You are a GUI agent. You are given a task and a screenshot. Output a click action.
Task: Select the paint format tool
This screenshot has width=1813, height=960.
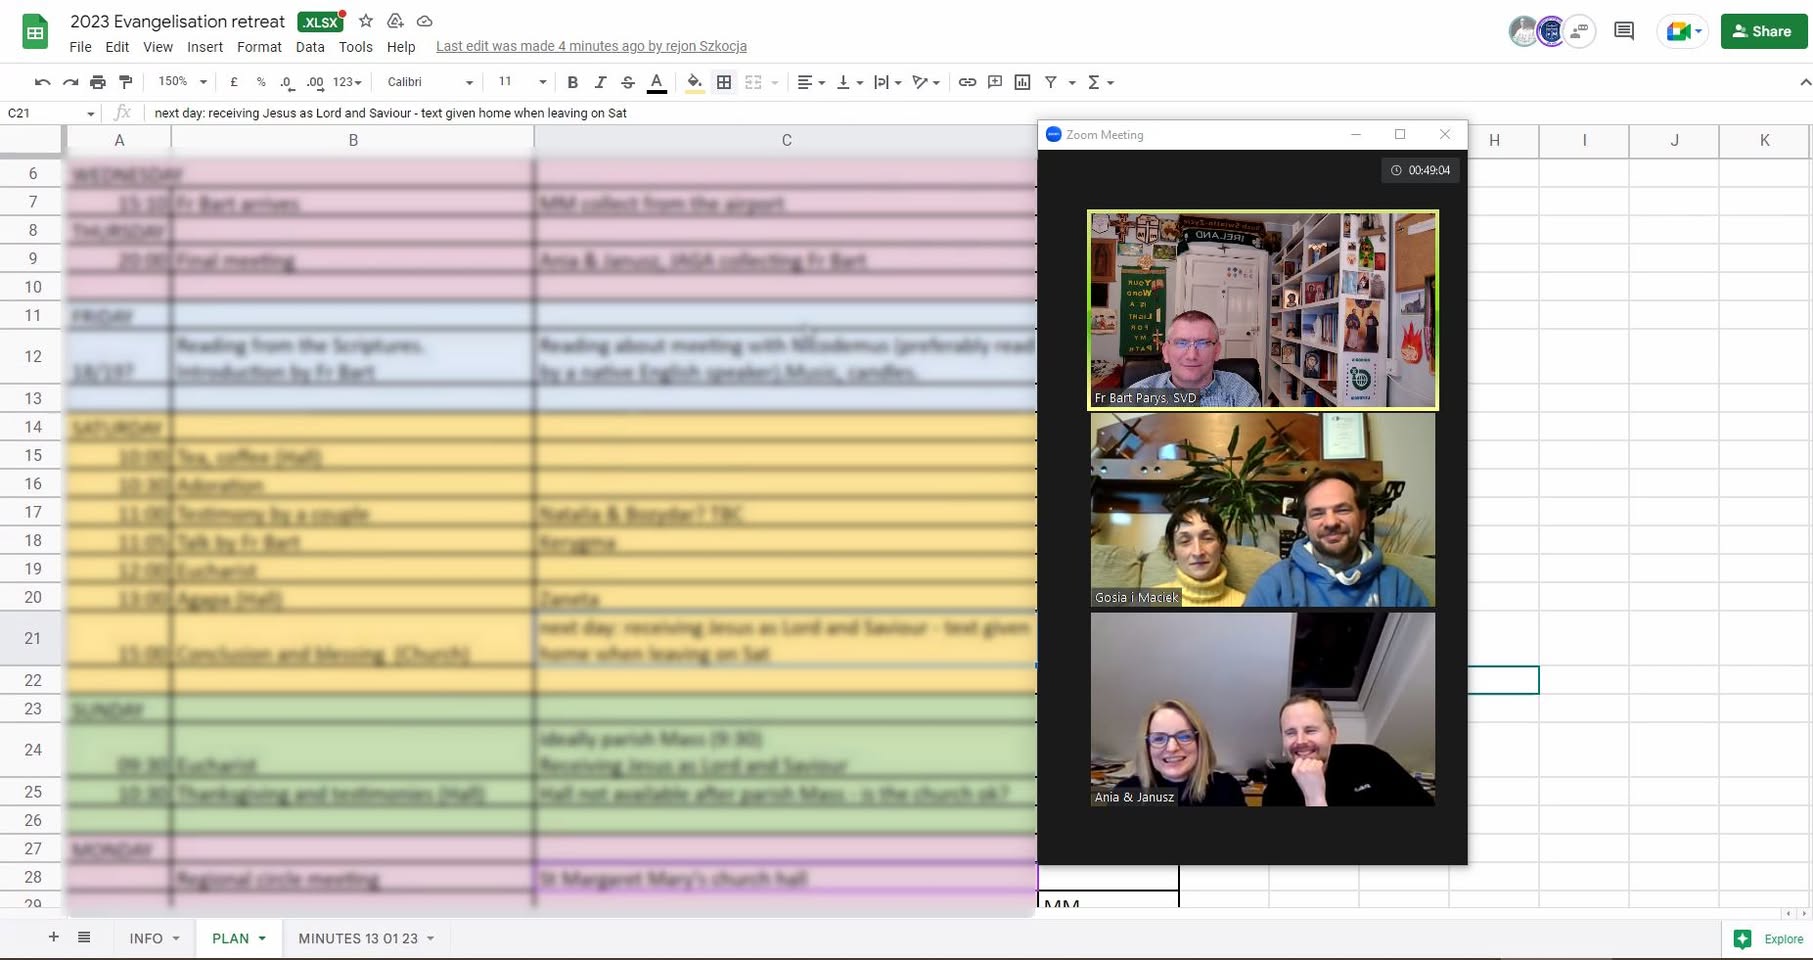(x=125, y=82)
